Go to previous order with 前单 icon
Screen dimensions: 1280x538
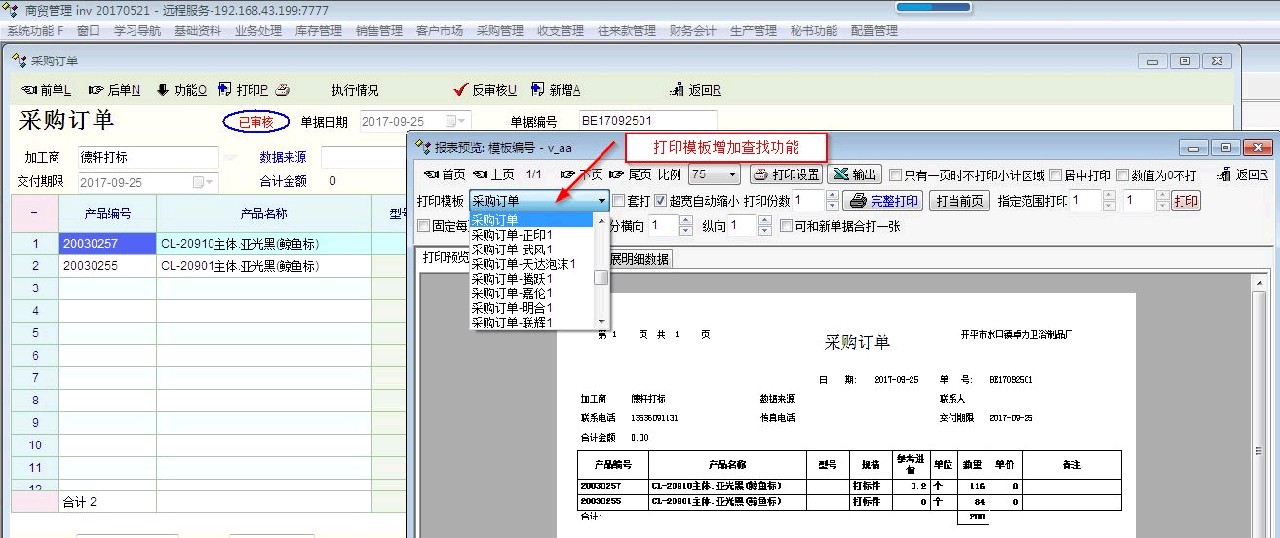pyautogui.click(x=28, y=90)
